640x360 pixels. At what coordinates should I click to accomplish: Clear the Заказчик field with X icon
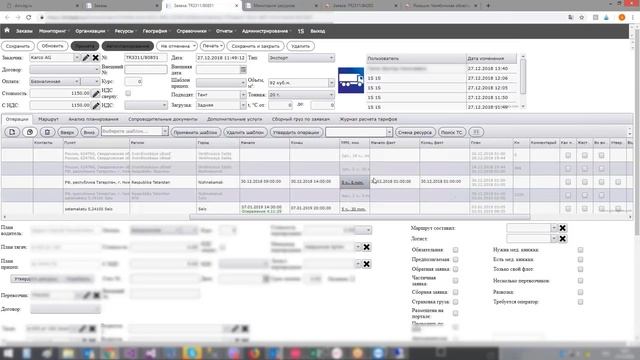pyautogui.click(x=96, y=58)
